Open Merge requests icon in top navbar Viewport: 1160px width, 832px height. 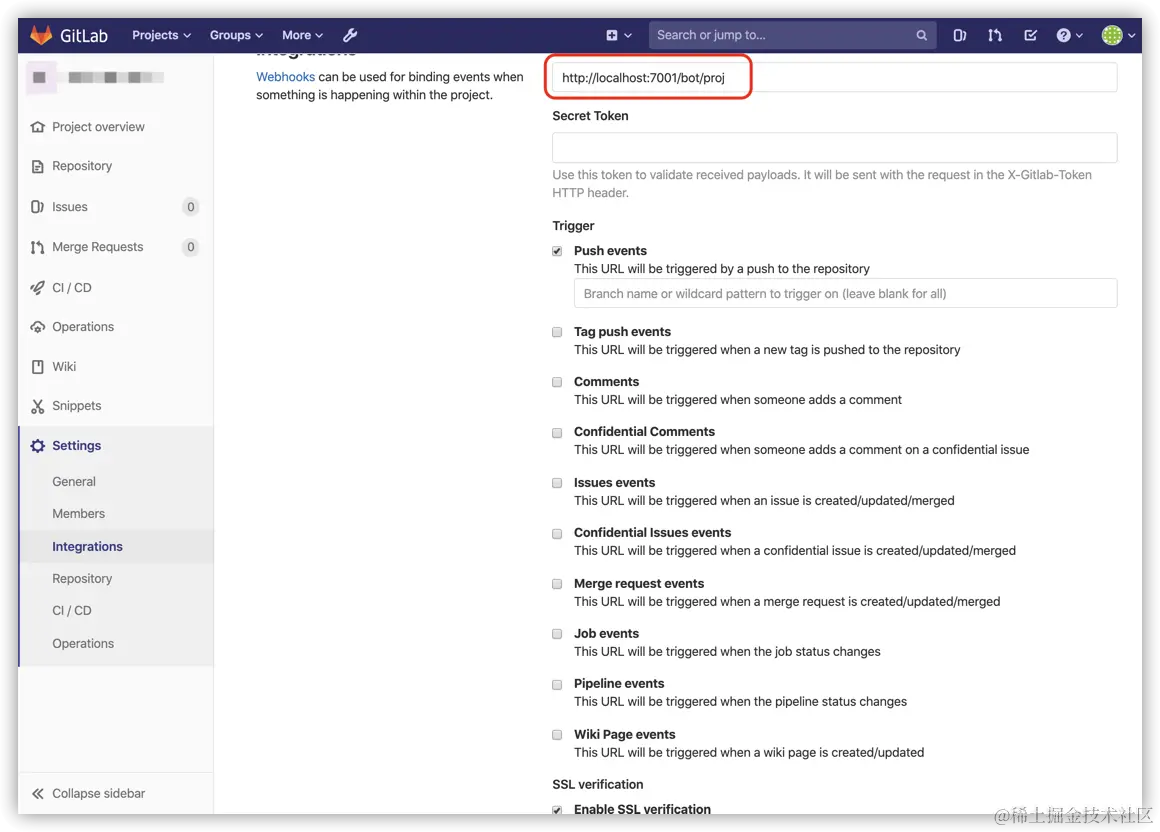tap(995, 35)
